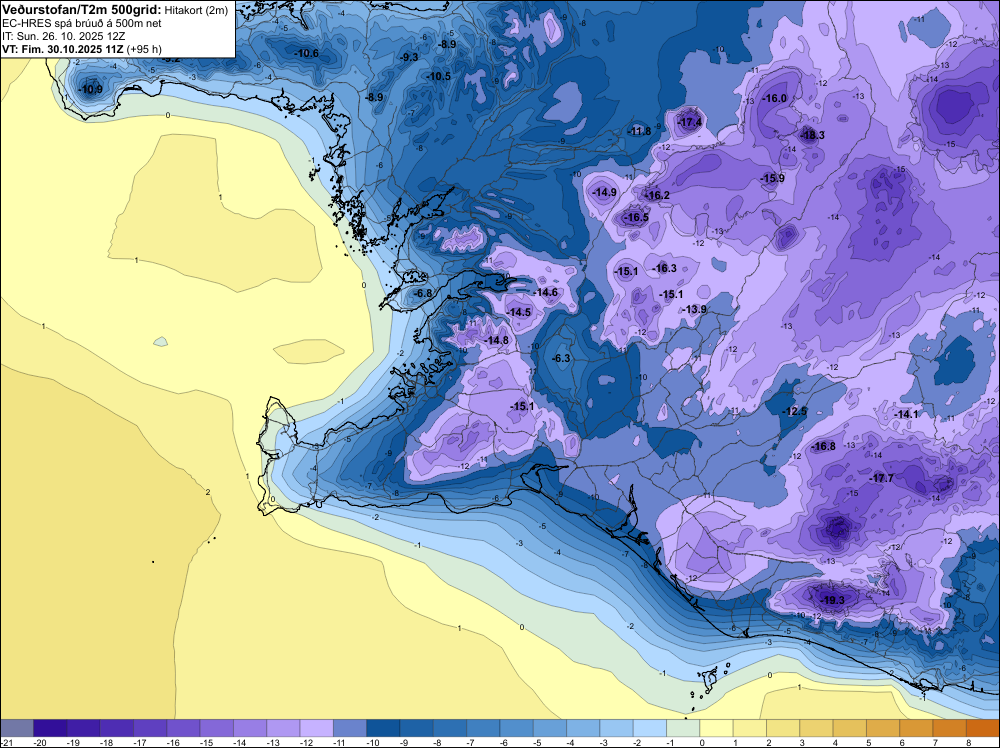Click the -14.1 temperature value
The height and width of the screenshot is (748, 1000).
tap(905, 414)
